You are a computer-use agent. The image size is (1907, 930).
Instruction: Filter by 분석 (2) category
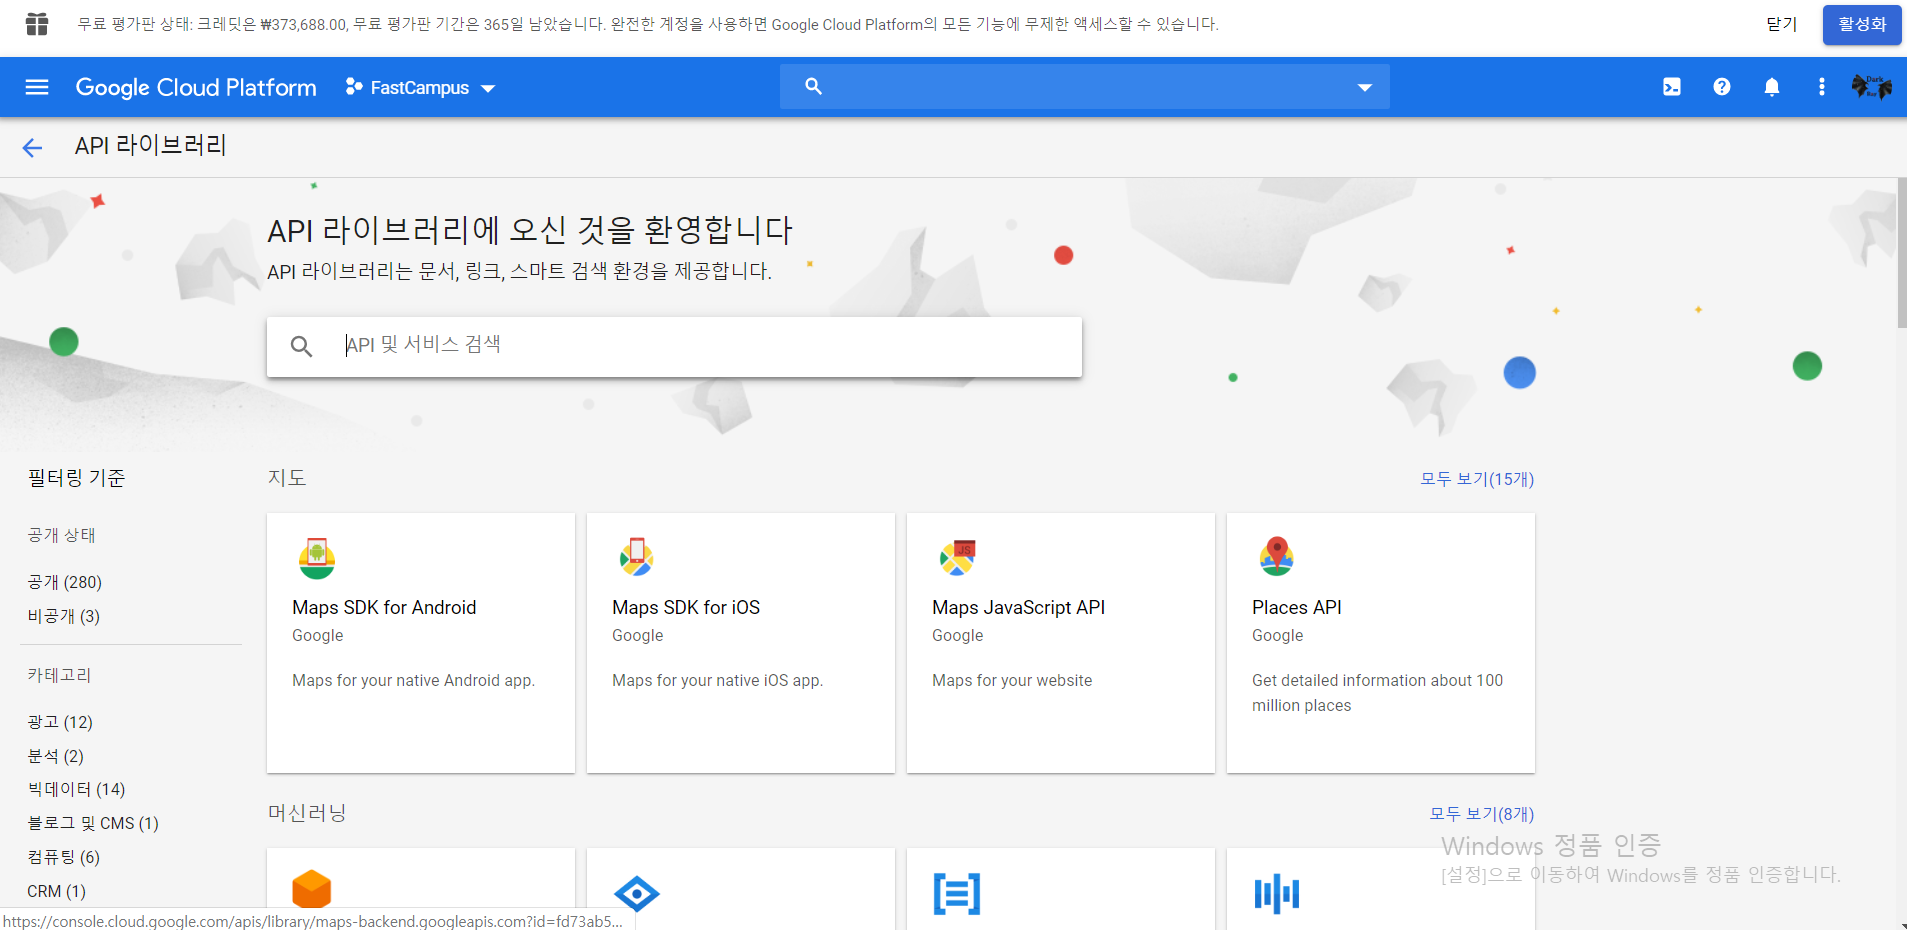click(56, 756)
